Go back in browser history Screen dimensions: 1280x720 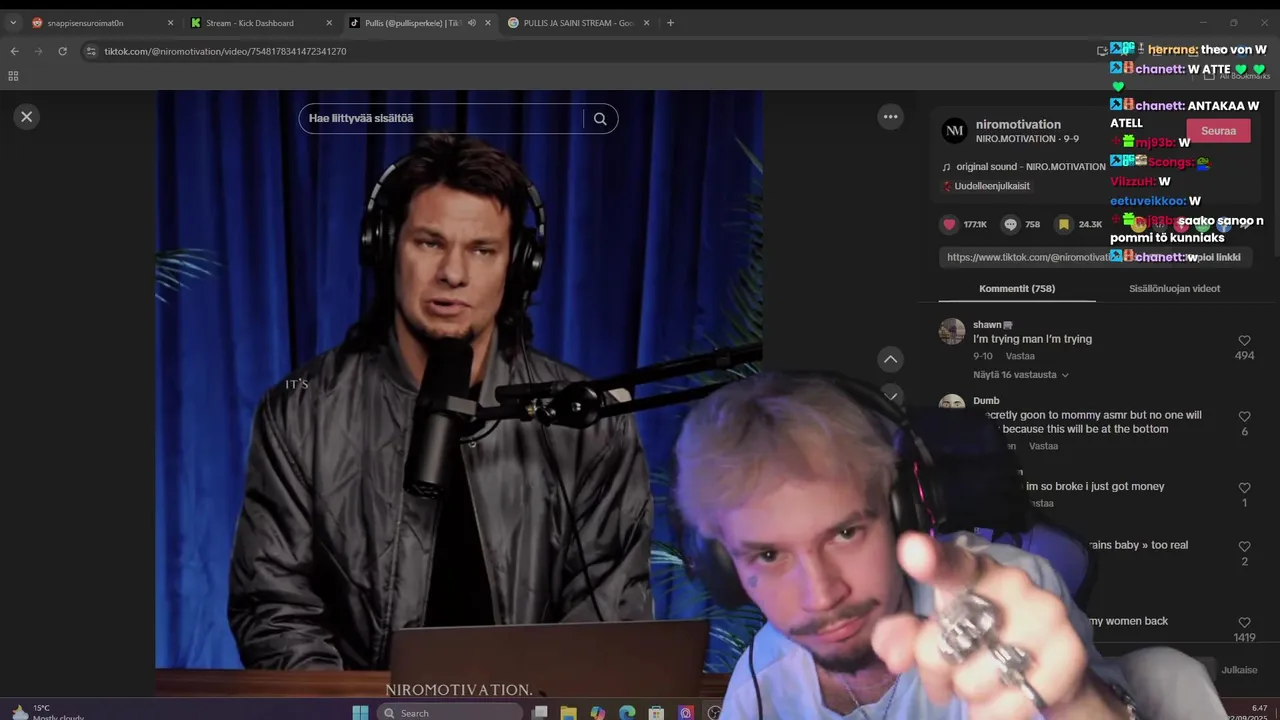pos(14,51)
